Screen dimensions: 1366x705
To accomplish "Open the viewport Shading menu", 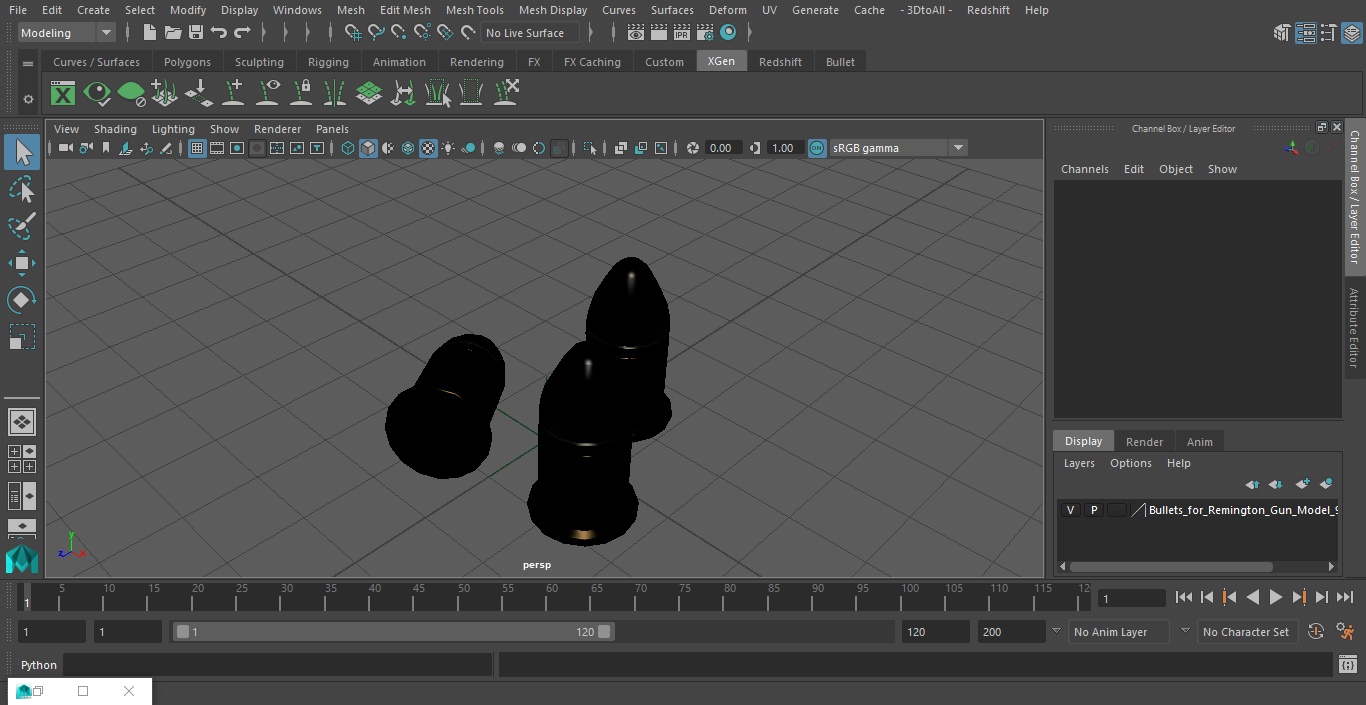I will click(115, 129).
